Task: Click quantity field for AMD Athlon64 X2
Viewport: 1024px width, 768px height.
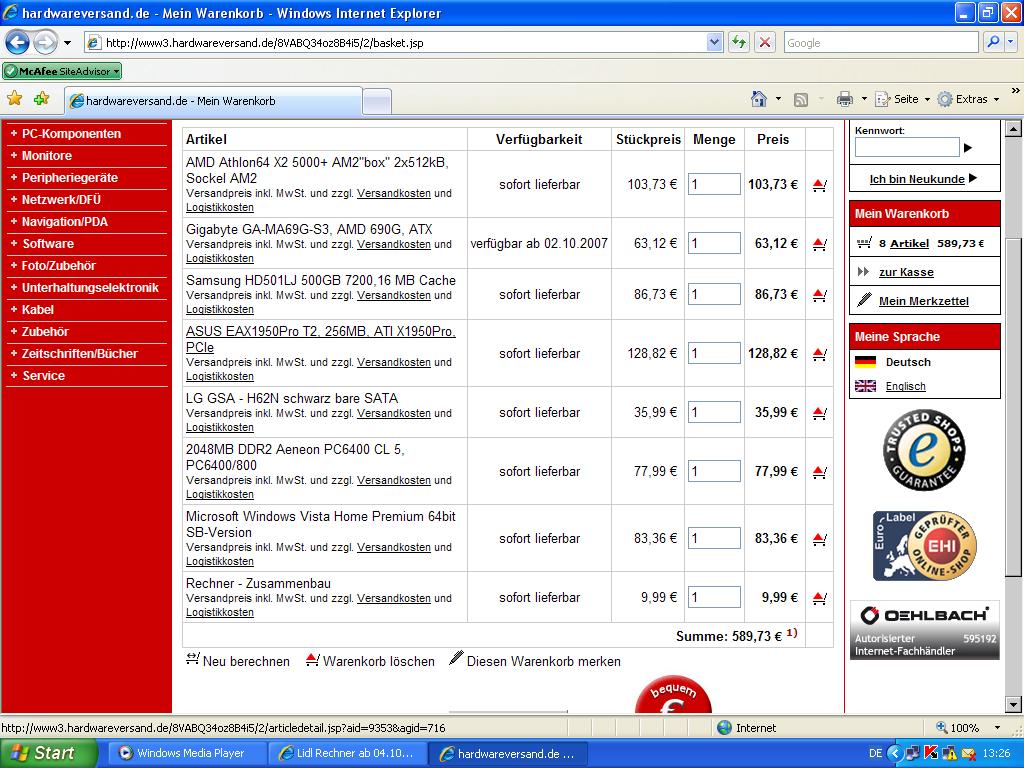Action: point(714,184)
